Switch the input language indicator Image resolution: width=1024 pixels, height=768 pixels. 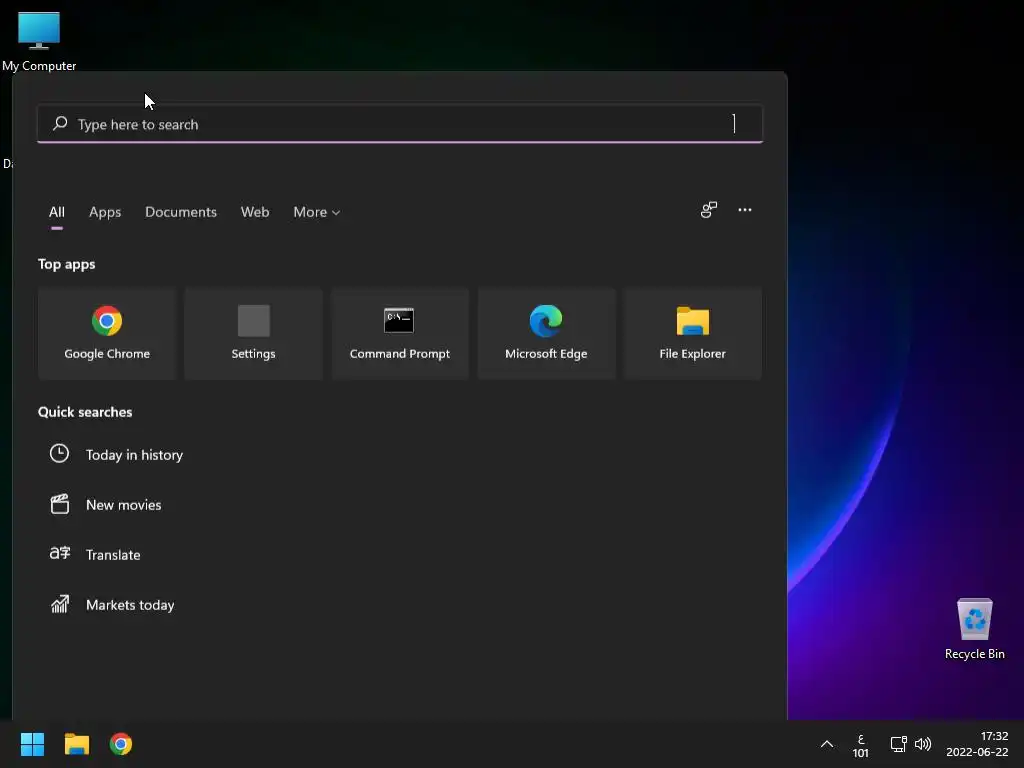click(x=861, y=746)
